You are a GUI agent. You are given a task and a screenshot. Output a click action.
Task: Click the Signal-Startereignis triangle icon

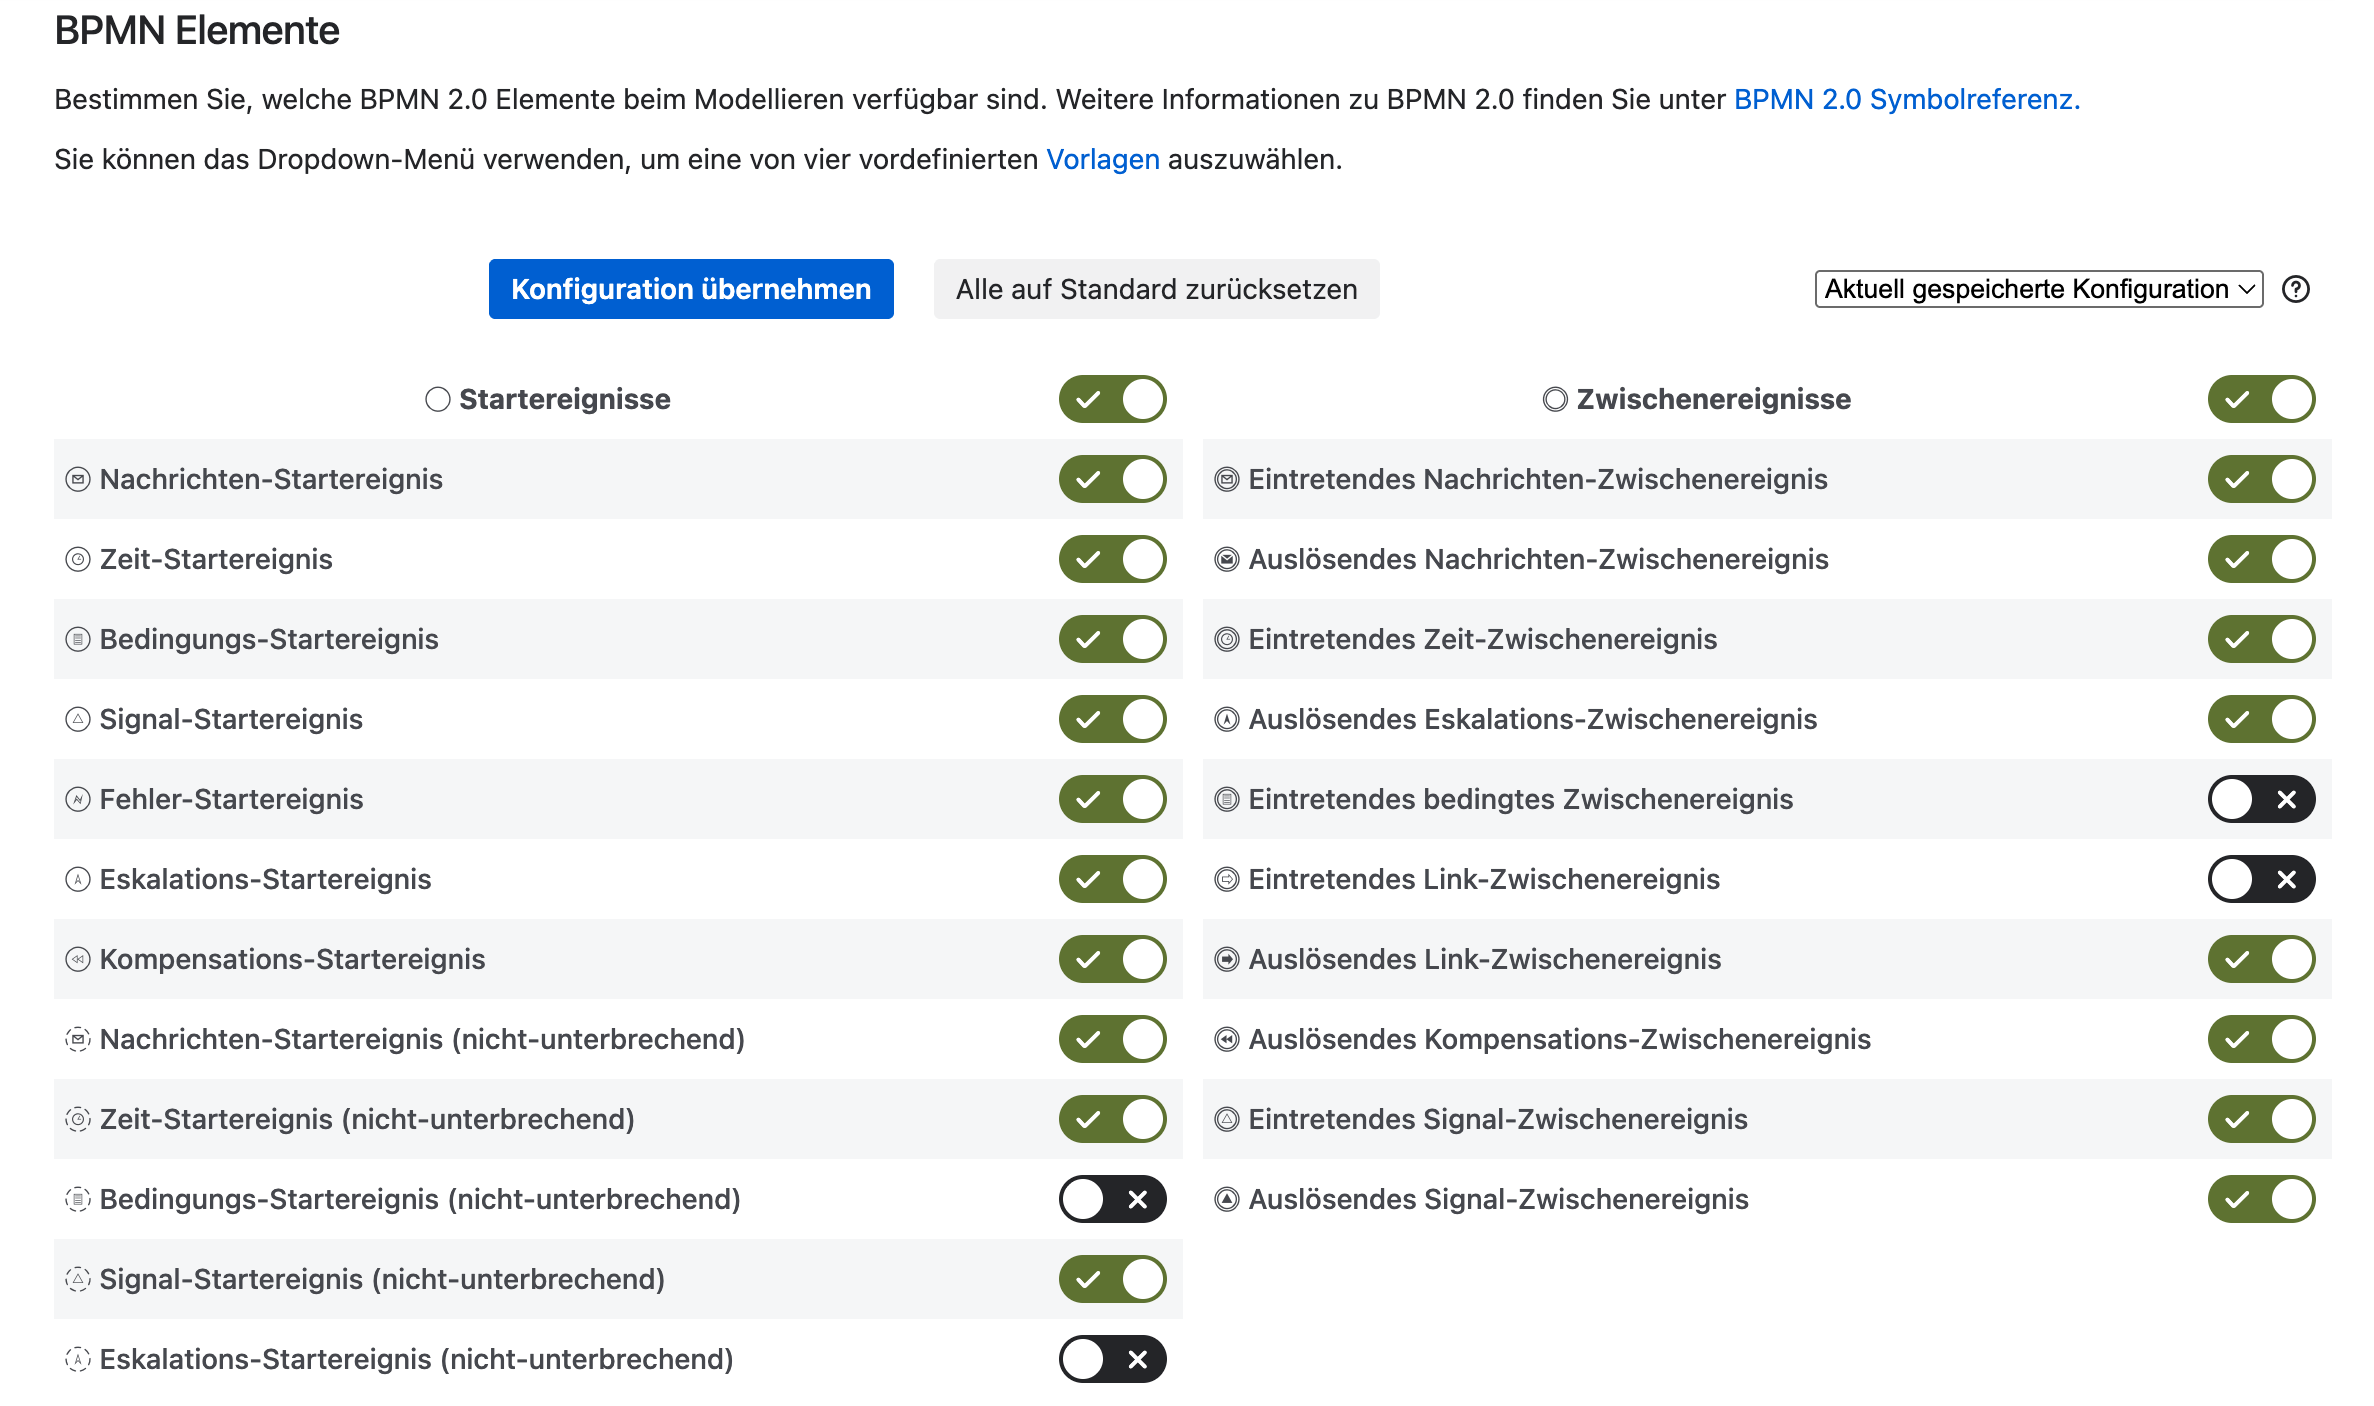point(78,719)
